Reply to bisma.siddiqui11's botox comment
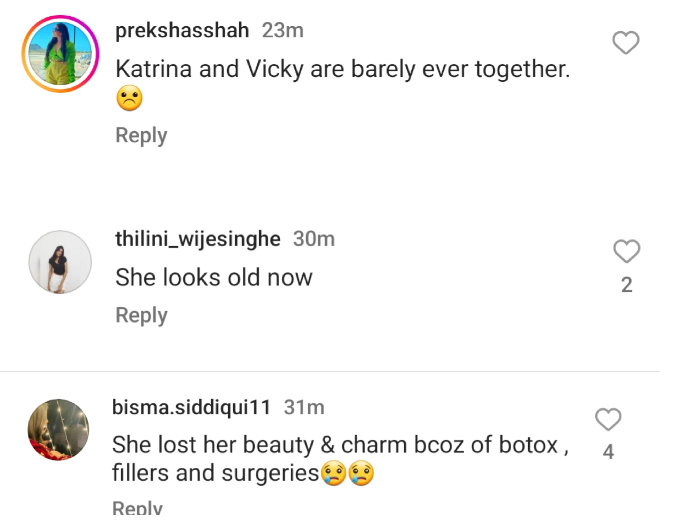This screenshot has height=529, width=700. [x=137, y=507]
